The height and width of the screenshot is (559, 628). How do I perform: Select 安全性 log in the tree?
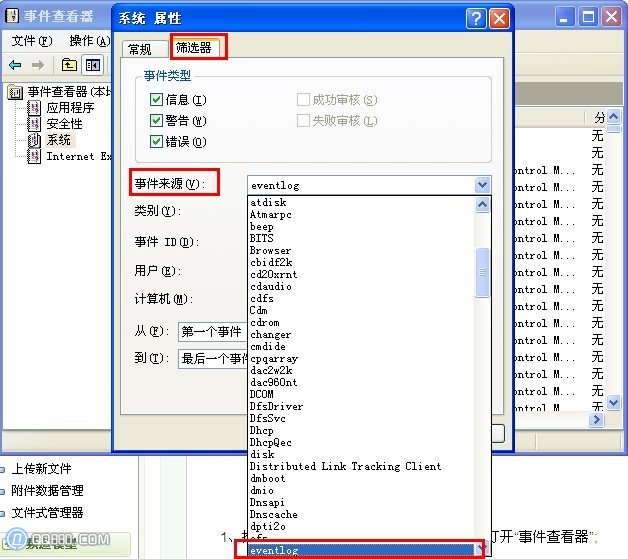click(64, 124)
